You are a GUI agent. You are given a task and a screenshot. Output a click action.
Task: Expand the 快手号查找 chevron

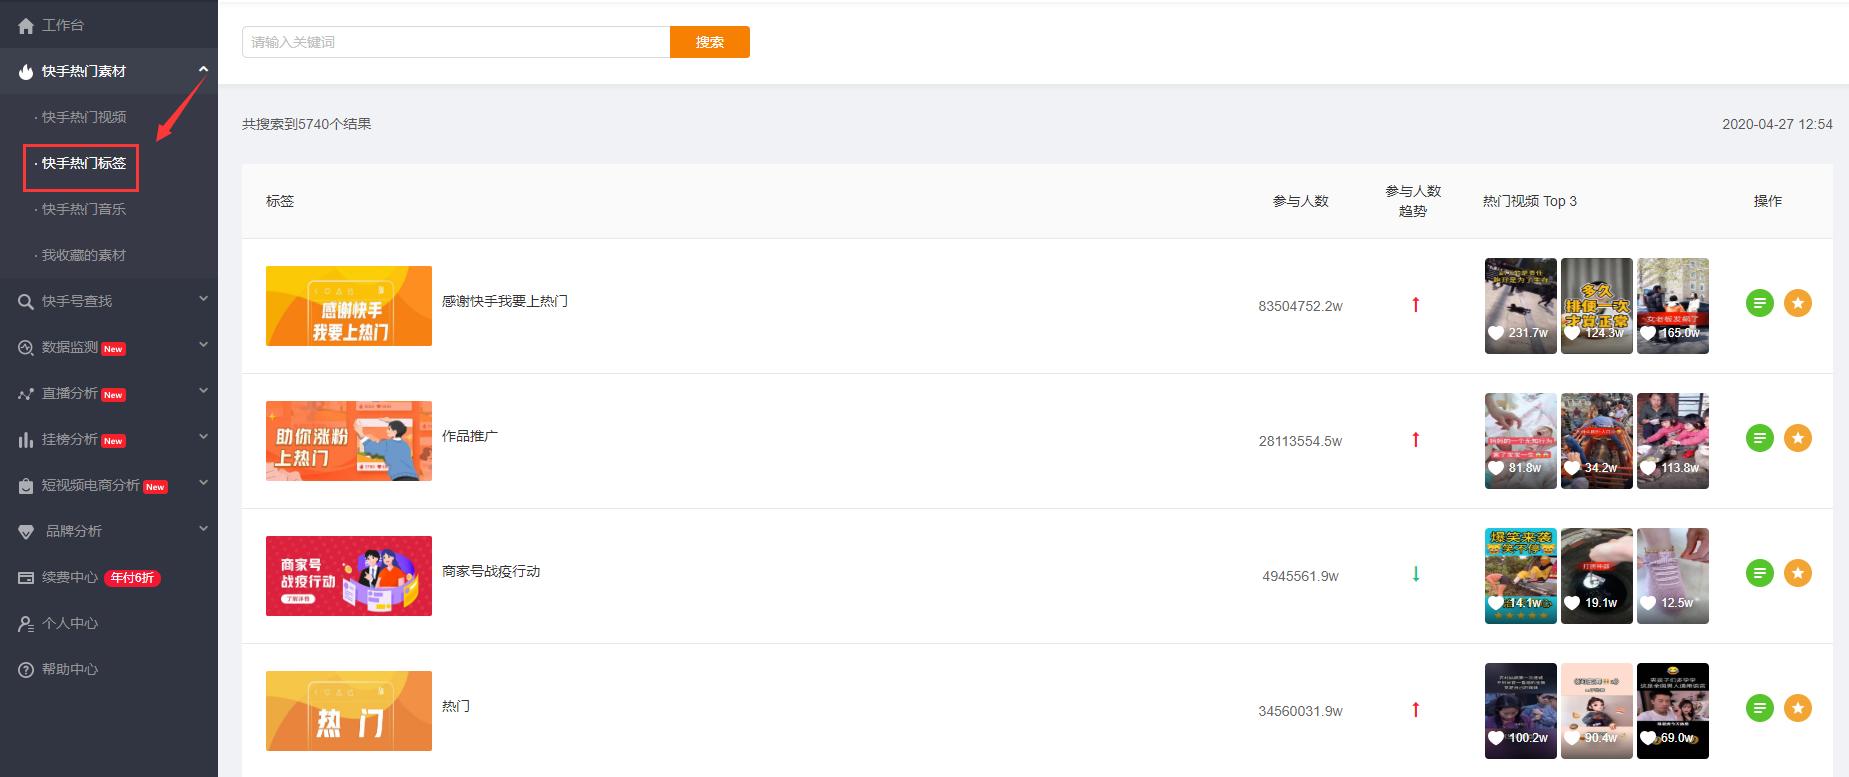pos(203,299)
